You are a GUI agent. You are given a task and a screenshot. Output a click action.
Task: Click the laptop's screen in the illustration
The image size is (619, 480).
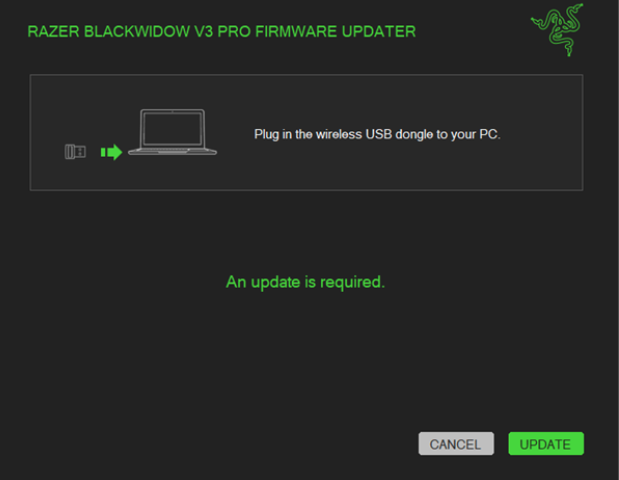[173, 129]
